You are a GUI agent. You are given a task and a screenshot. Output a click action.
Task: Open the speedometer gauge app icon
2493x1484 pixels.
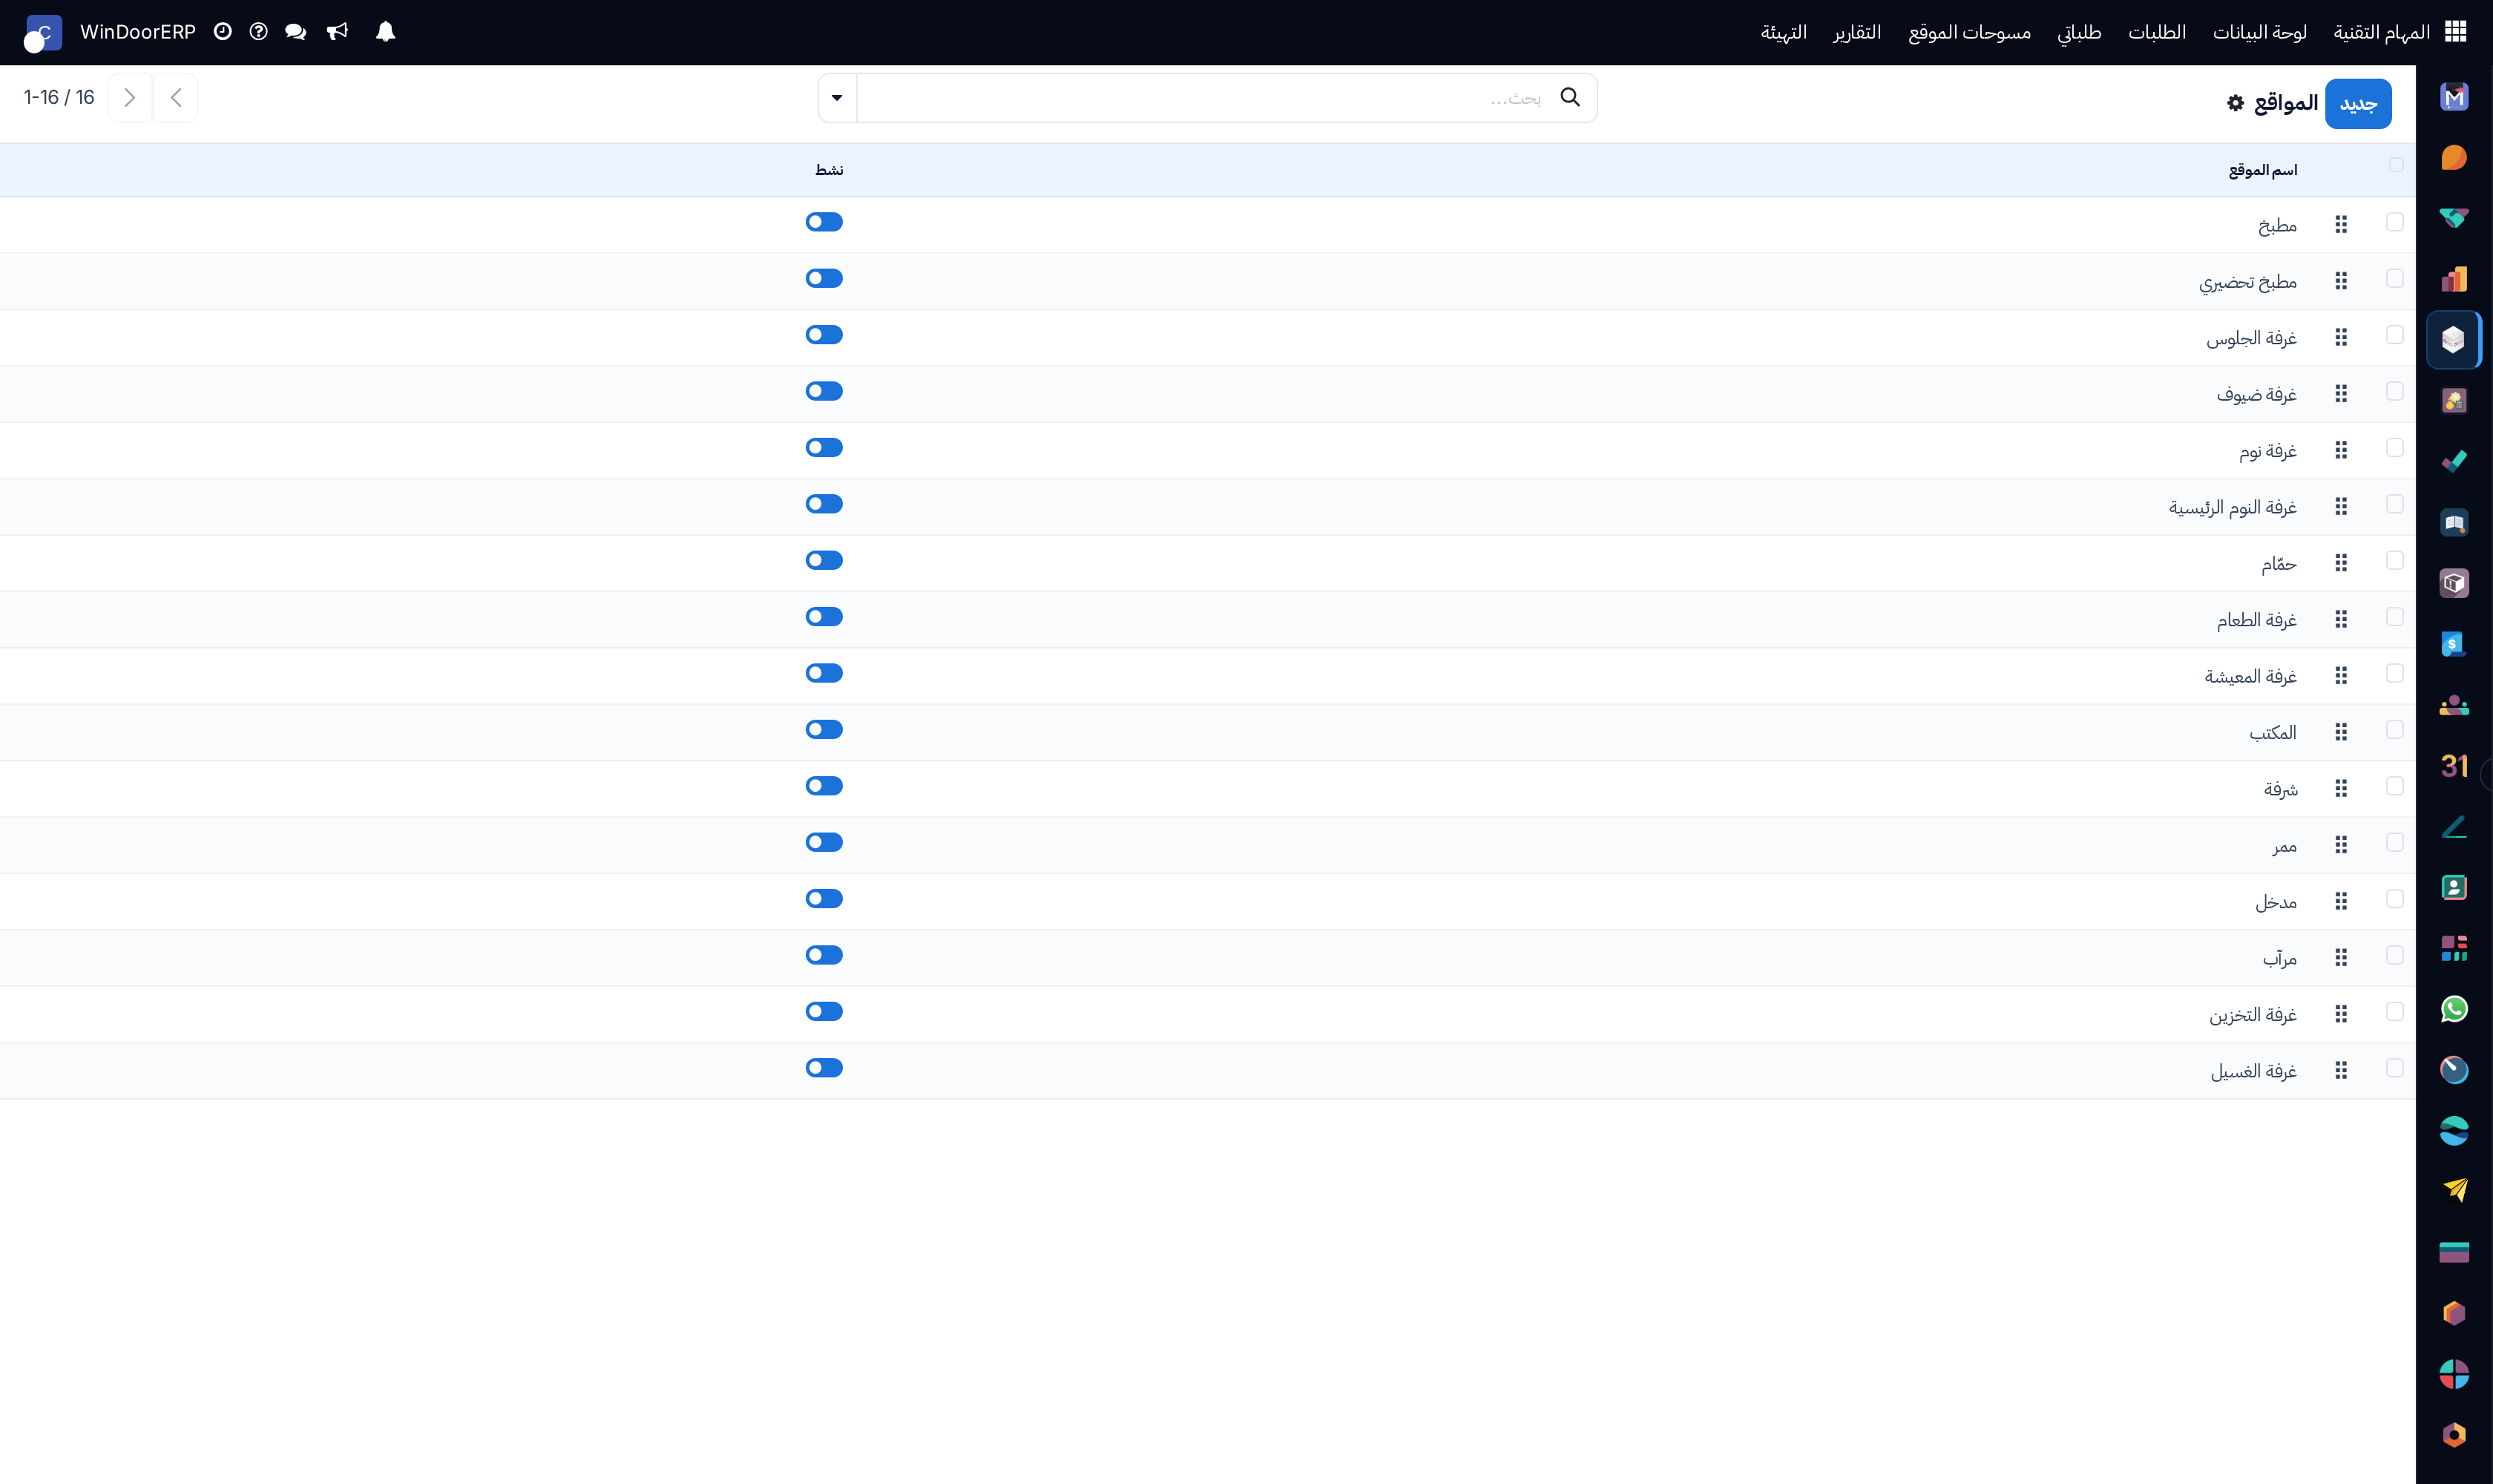click(2454, 1070)
